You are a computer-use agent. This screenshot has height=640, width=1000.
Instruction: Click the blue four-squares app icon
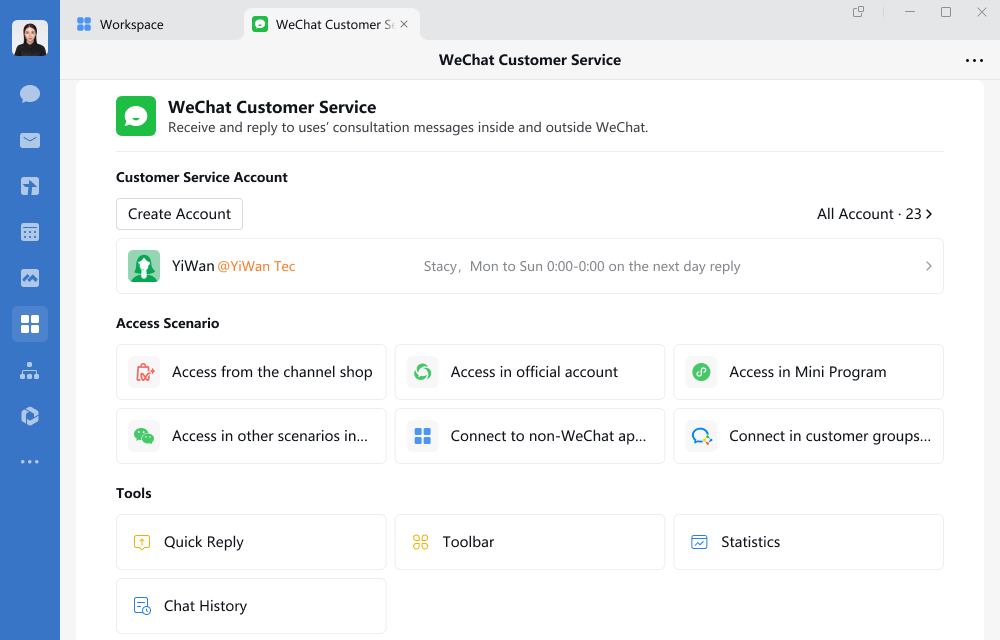(x=423, y=436)
